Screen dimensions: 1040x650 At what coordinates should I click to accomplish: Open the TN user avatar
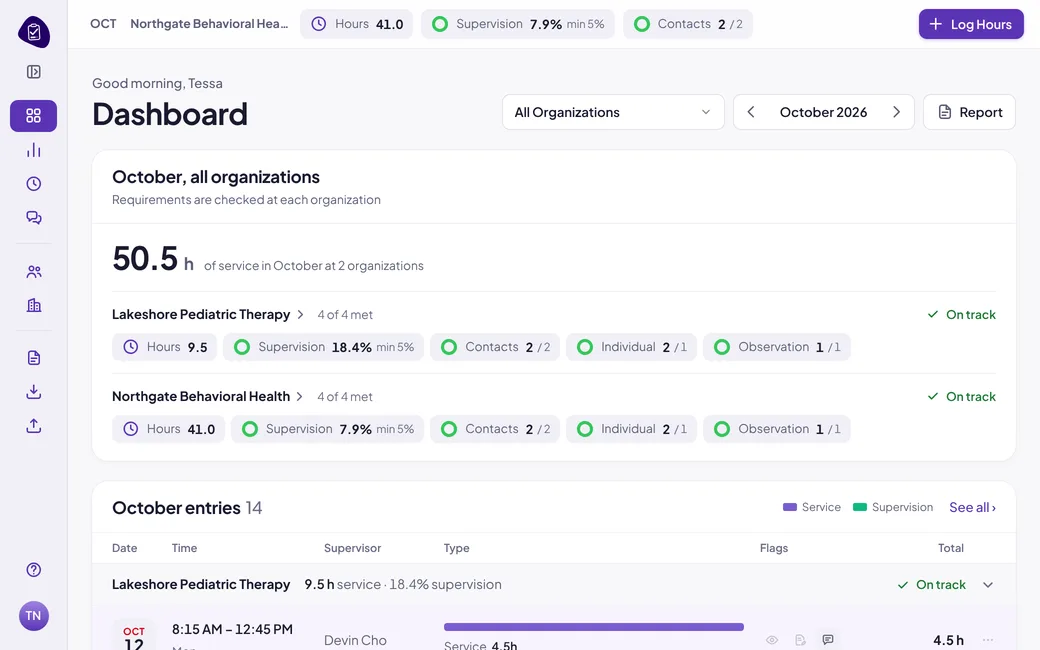[34, 616]
